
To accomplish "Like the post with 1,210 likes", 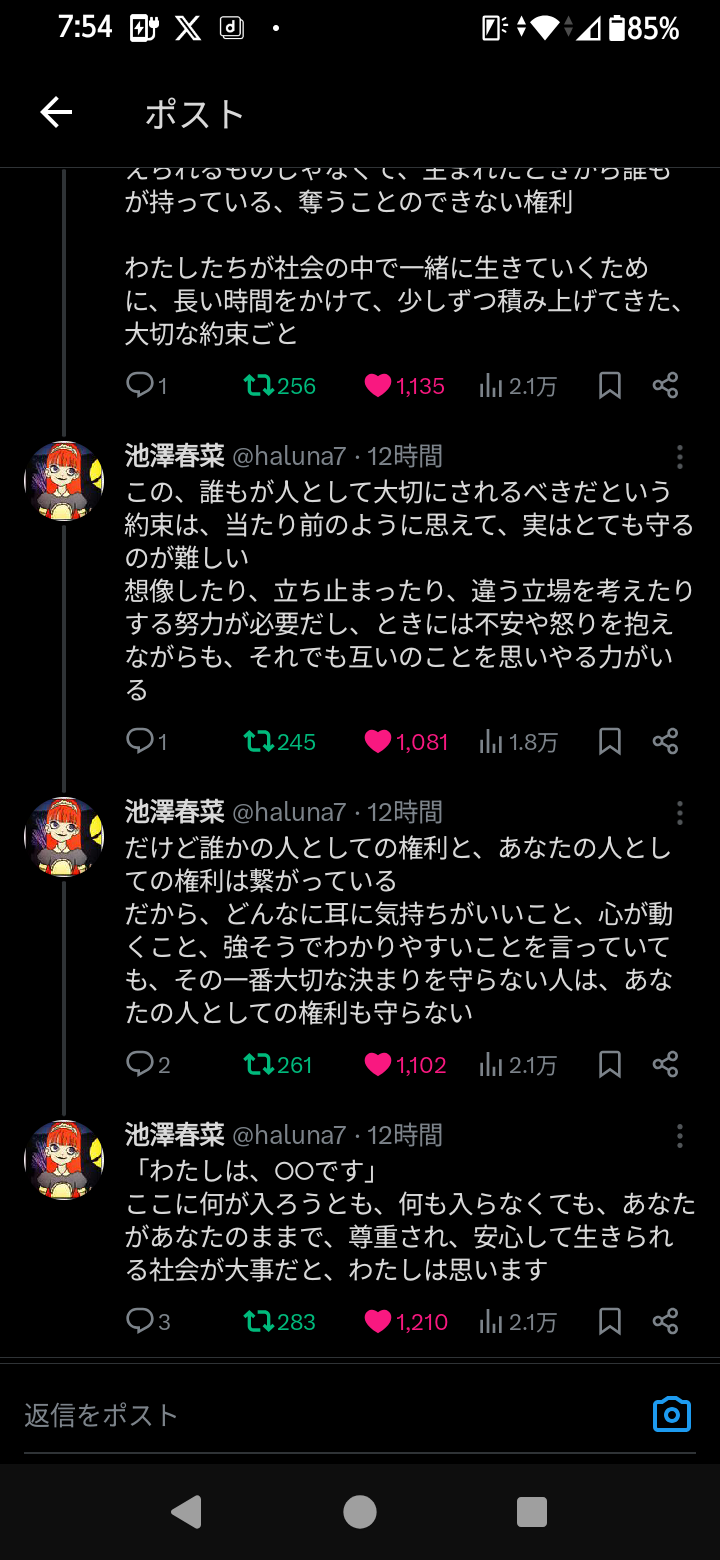I will point(378,1322).
